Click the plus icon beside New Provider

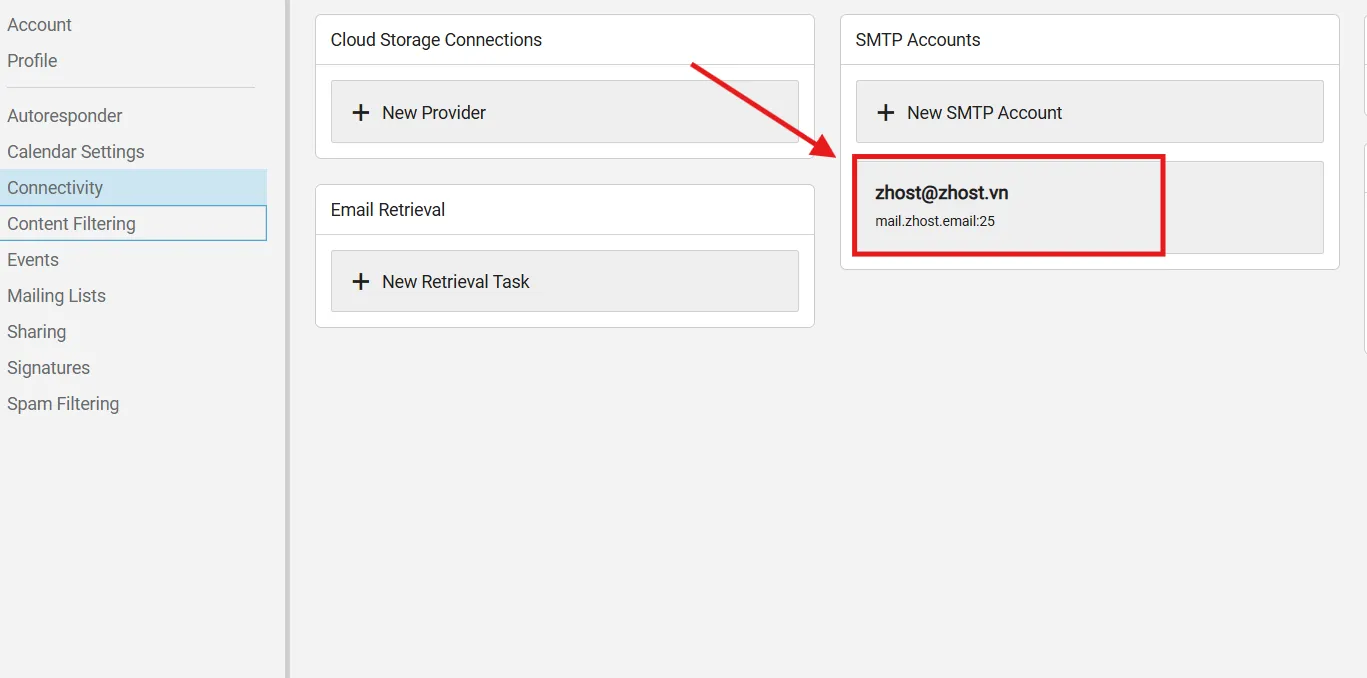(361, 113)
